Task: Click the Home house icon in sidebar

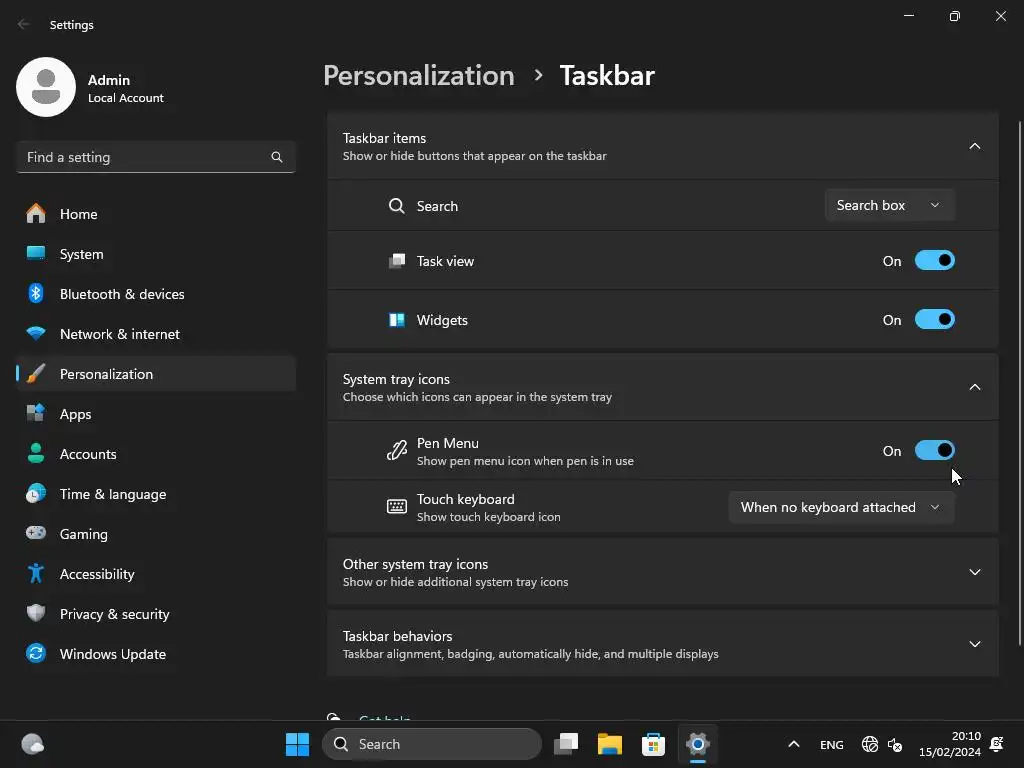Action: (36, 214)
